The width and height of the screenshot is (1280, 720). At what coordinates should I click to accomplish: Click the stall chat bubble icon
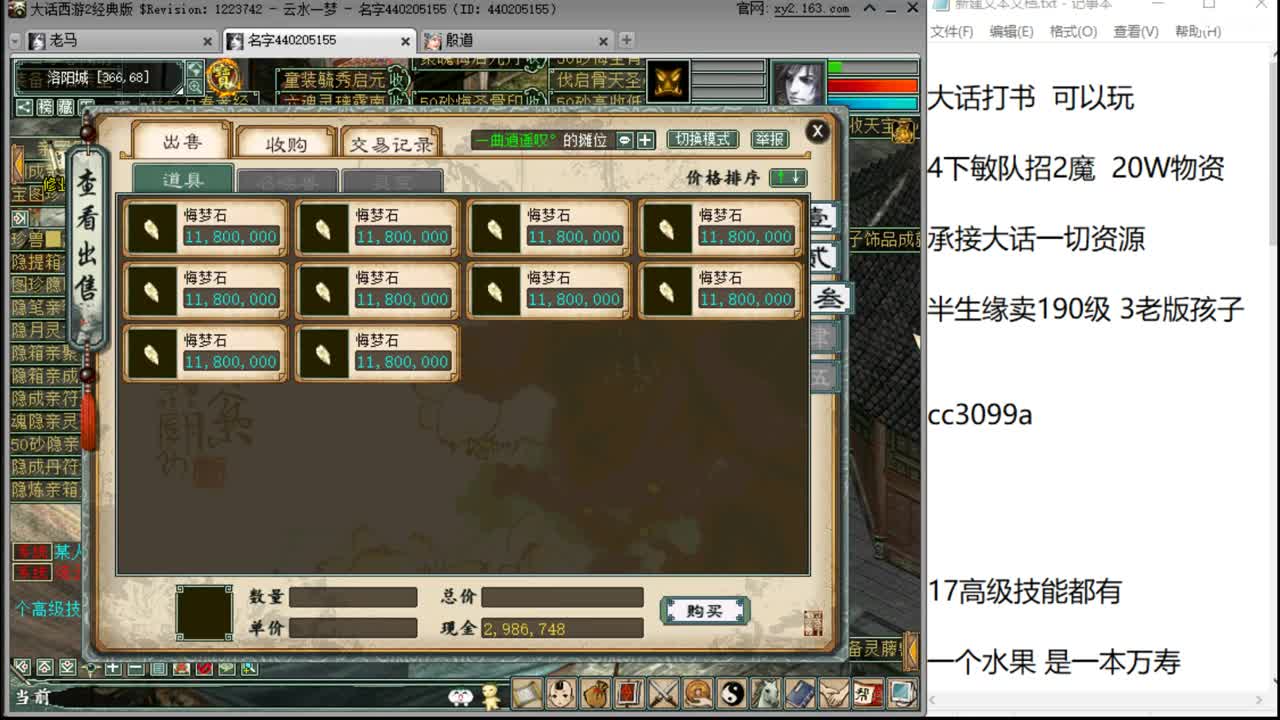(625, 140)
